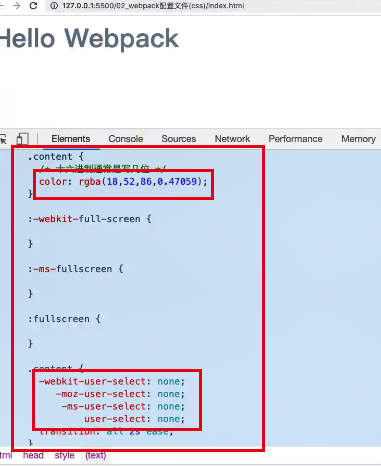This screenshot has width=381, height=466.
Task: Open the Network tab
Action: [x=232, y=139]
